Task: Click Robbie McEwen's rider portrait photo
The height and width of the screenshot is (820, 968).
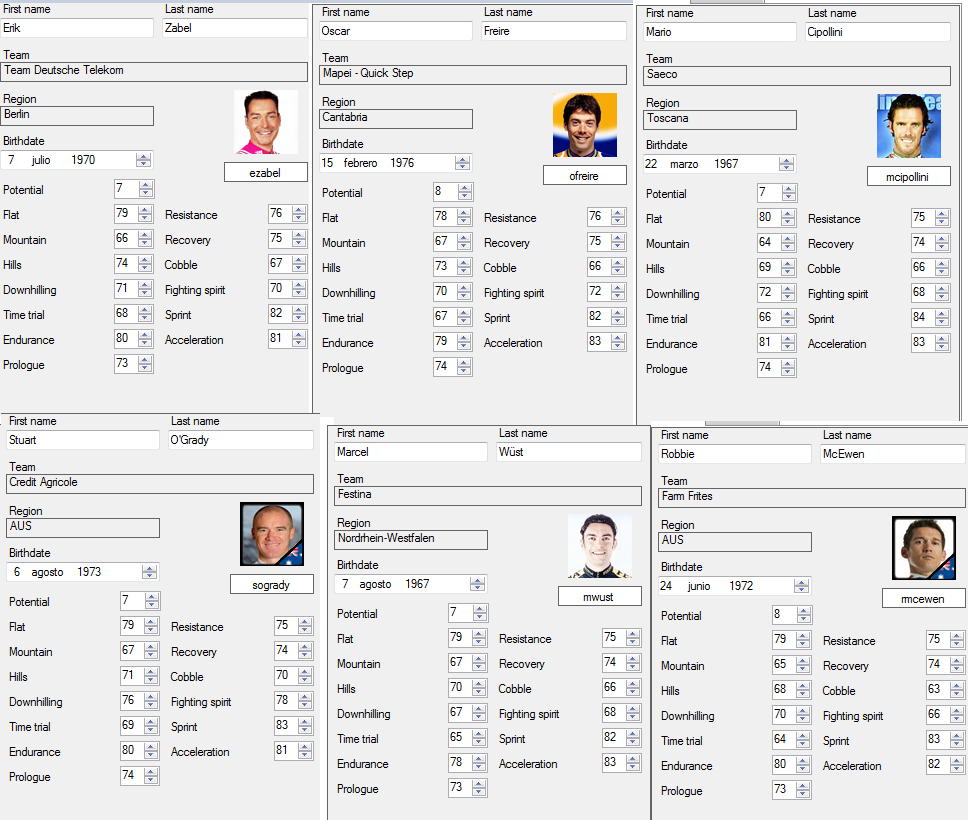Action: (x=924, y=548)
